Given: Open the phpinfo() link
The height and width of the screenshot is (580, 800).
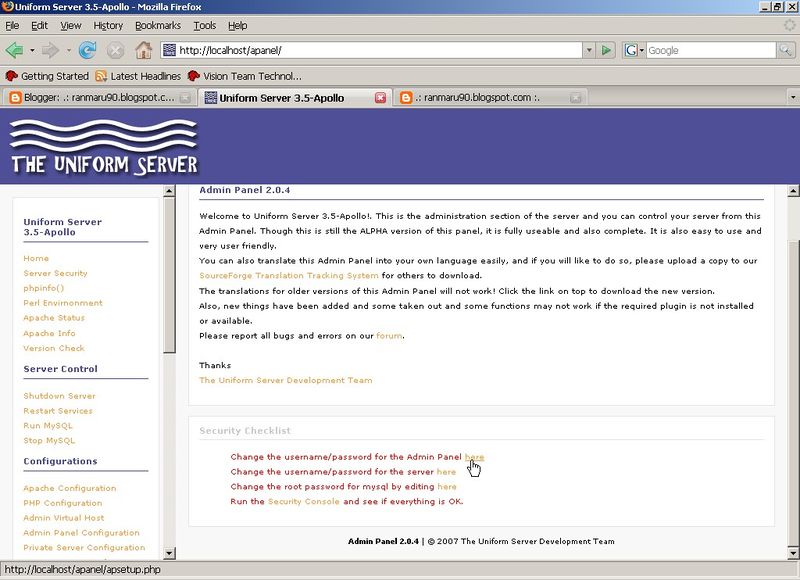Looking at the screenshot, I should (x=43, y=288).
